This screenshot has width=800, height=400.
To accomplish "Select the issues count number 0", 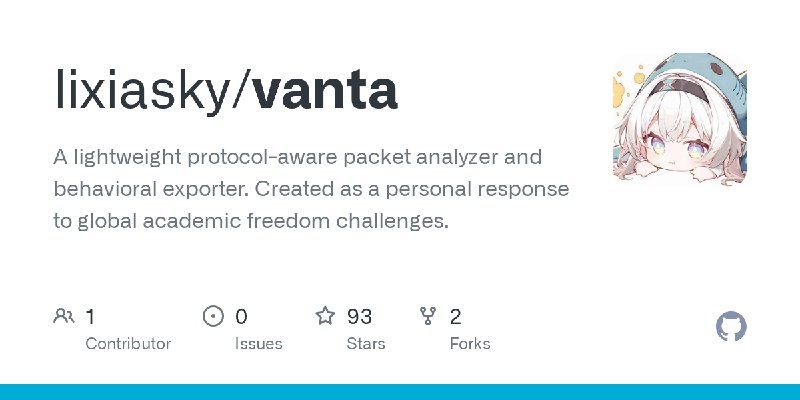I will coord(241,317).
